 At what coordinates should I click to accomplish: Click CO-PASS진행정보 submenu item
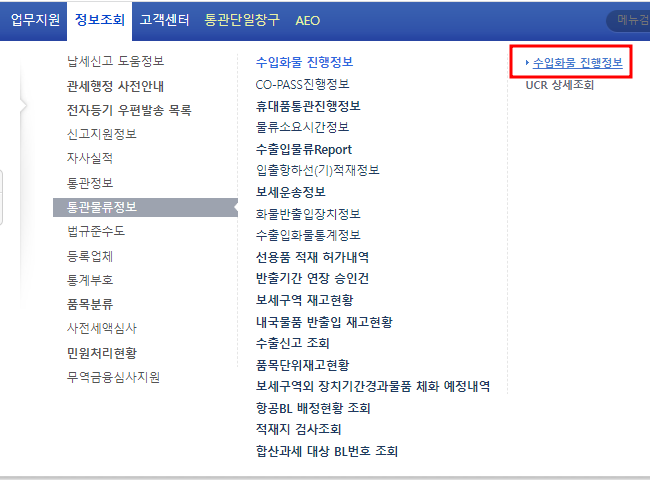coord(303,84)
